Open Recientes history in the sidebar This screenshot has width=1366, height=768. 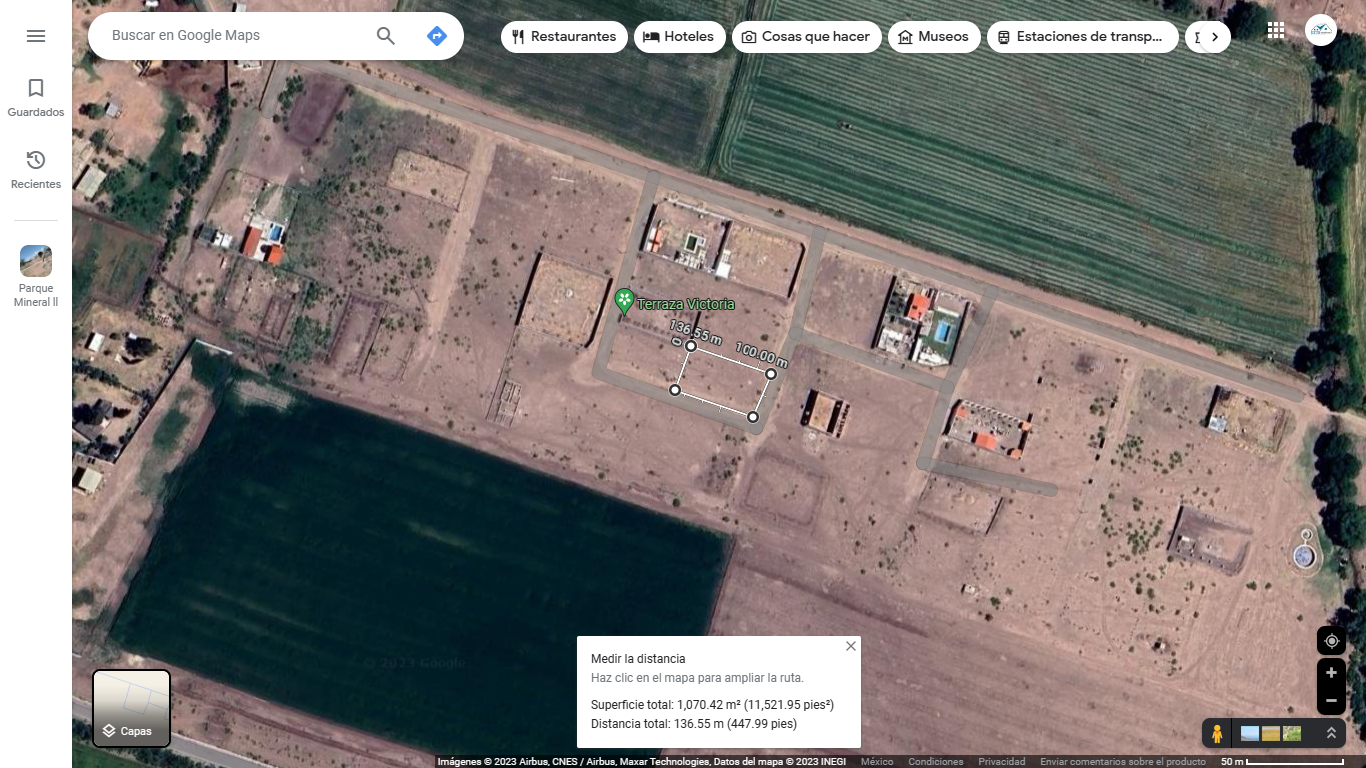(x=36, y=169)
